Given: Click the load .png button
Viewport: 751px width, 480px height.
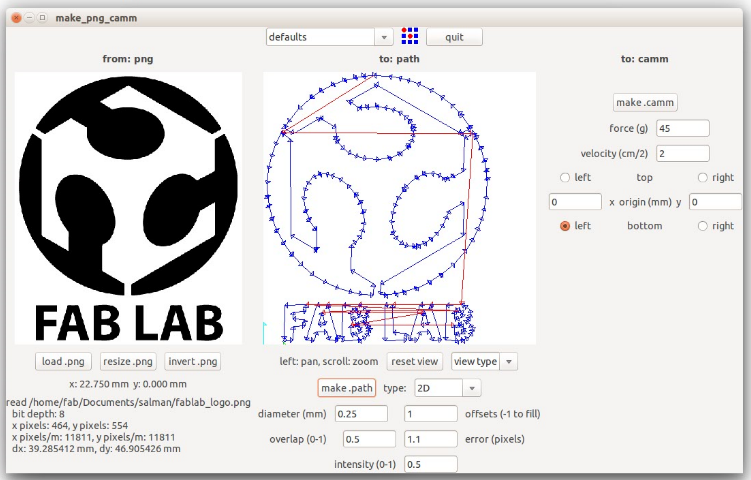Looking at the screenshot, I should (x=63, y=362).
